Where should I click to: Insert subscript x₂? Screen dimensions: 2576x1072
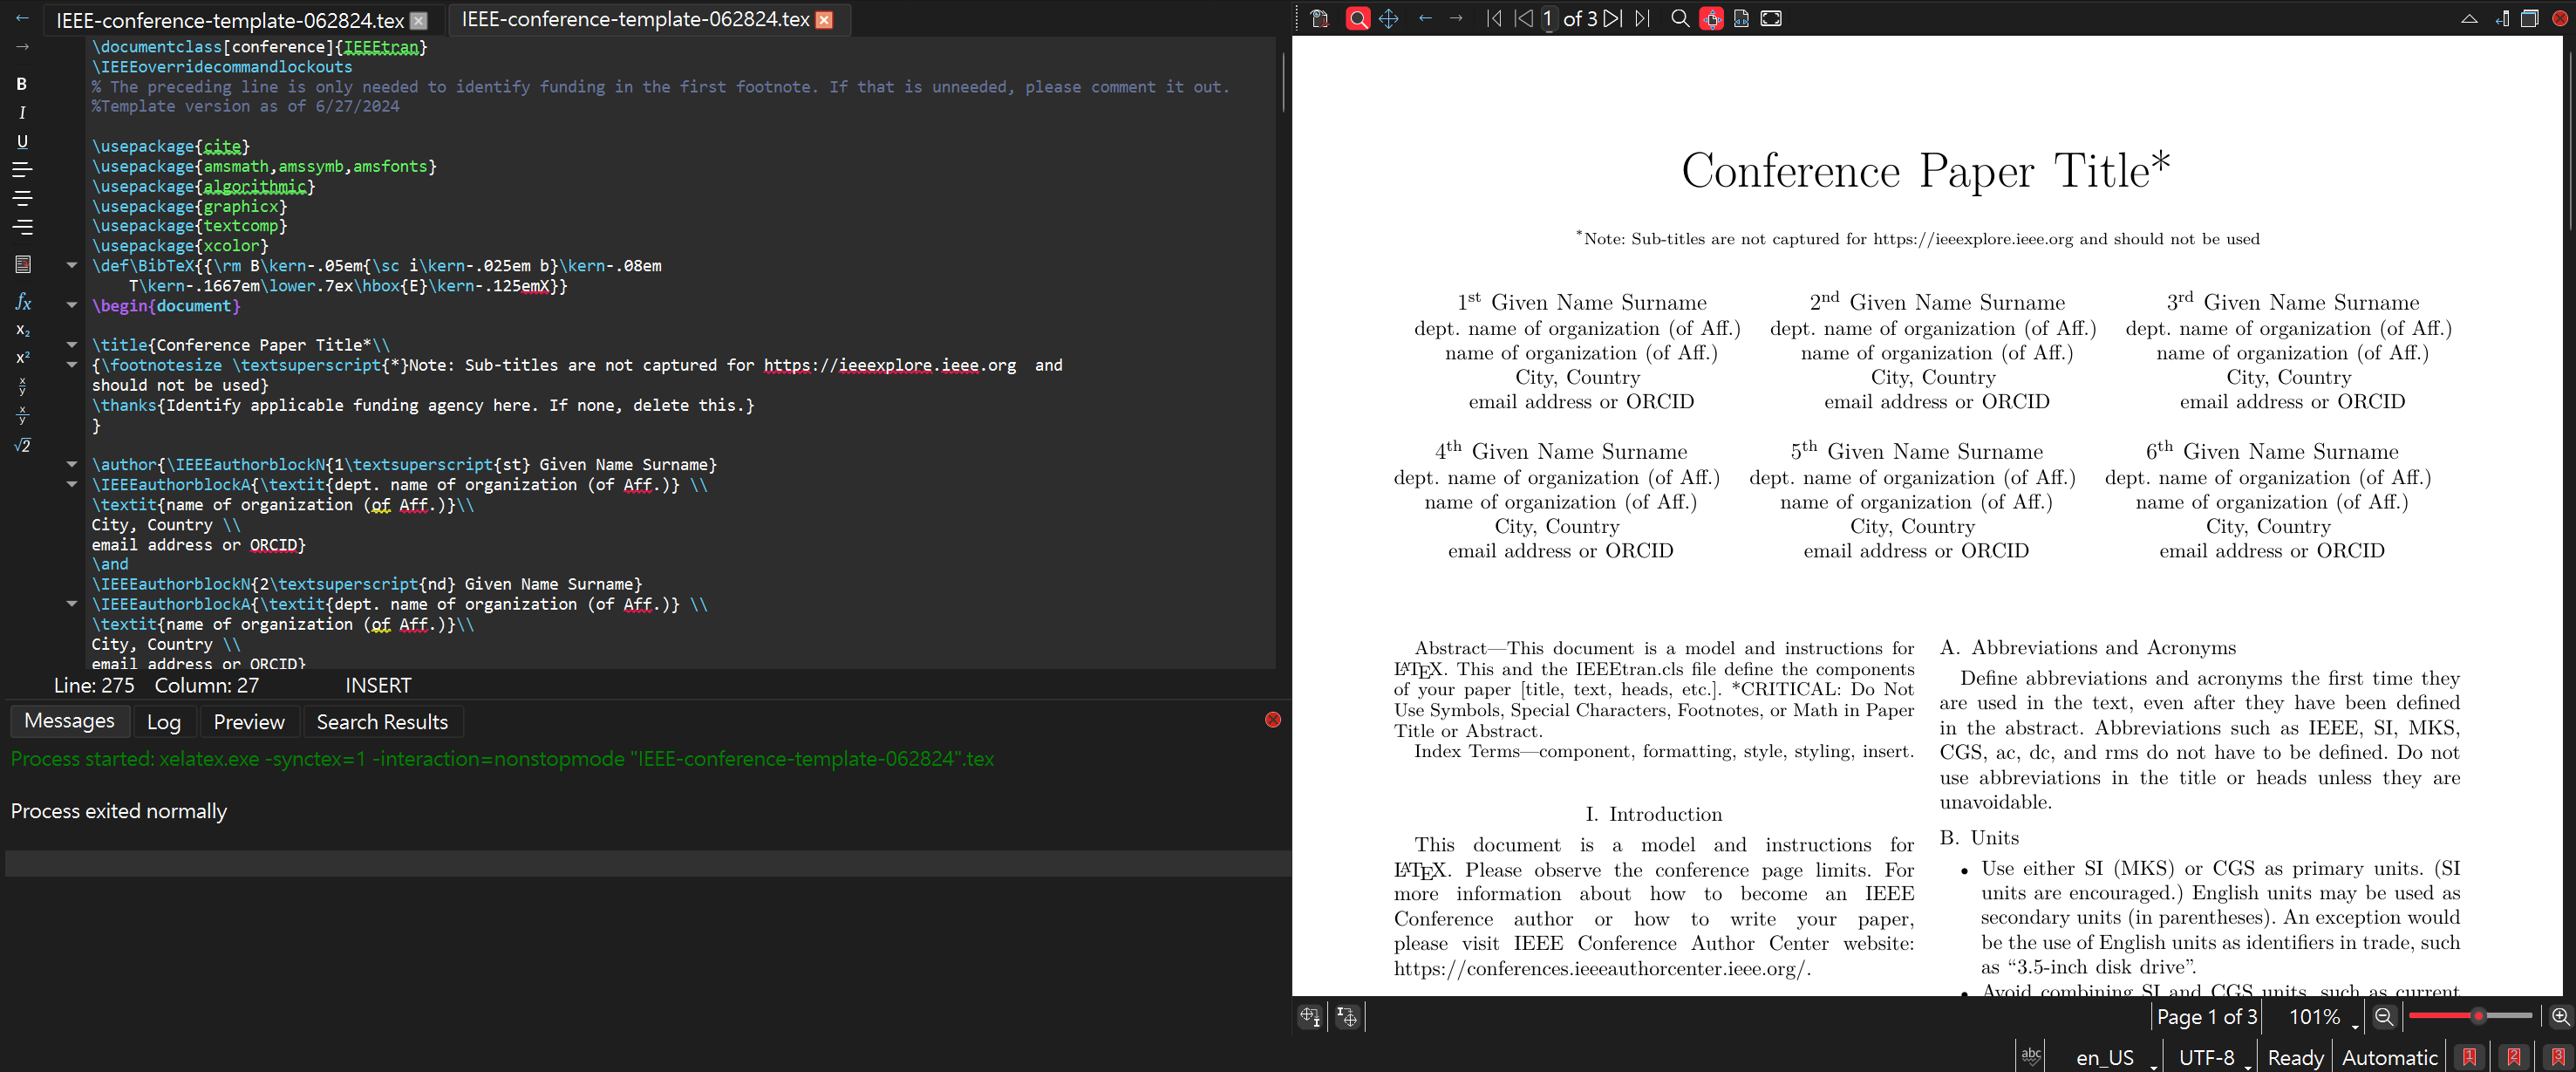point(22,330)
